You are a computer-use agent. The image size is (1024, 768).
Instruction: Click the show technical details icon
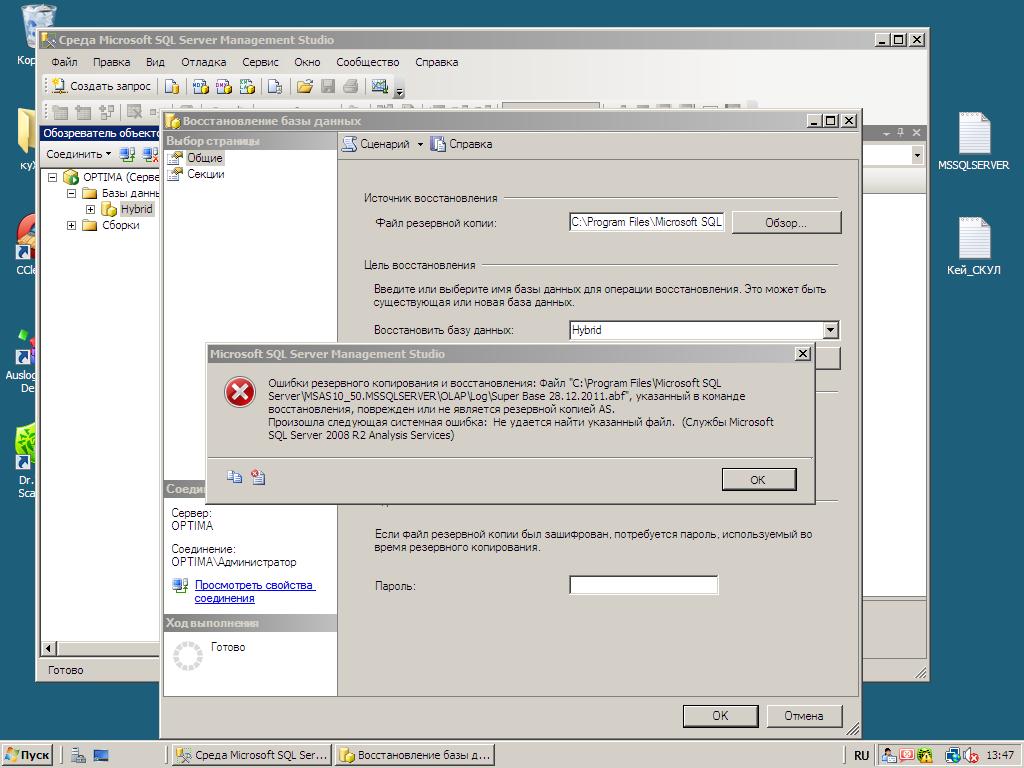click(x=258, y=477)
